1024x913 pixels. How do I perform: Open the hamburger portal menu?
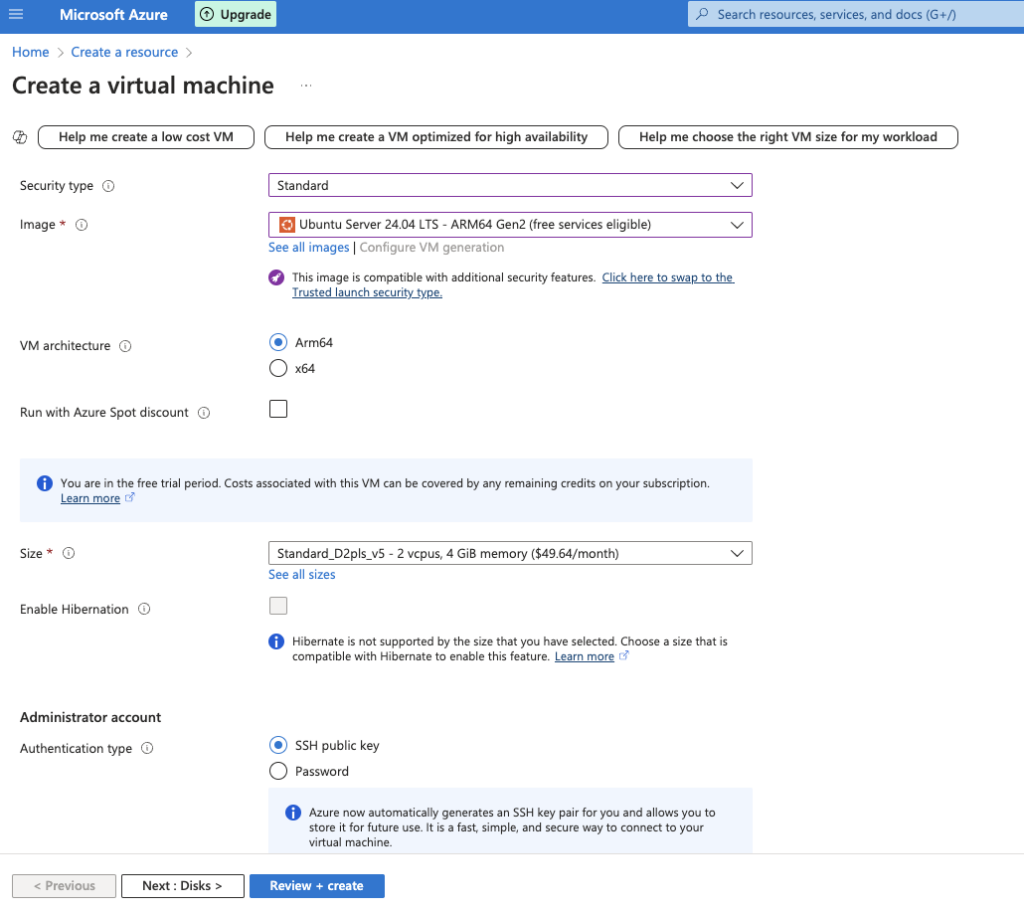tap(16, 14)
